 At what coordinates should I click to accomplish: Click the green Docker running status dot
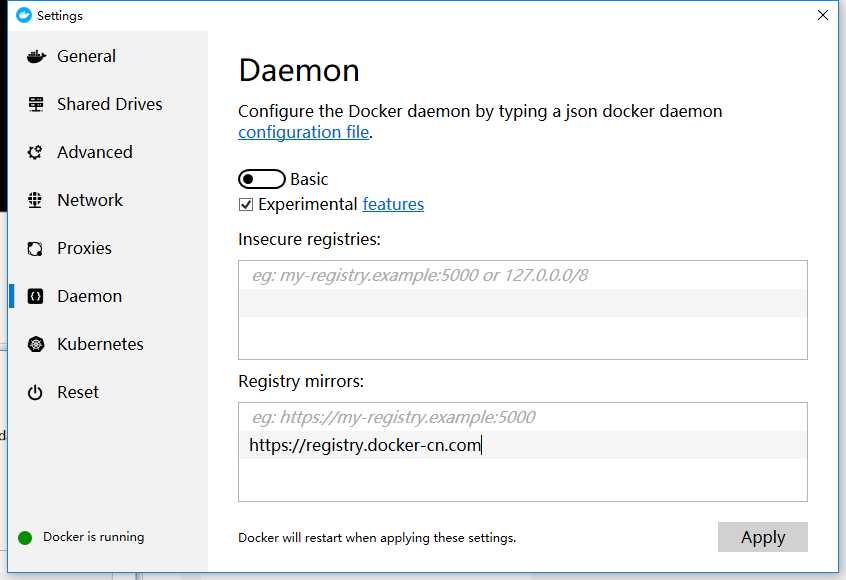tap(25, 538)
